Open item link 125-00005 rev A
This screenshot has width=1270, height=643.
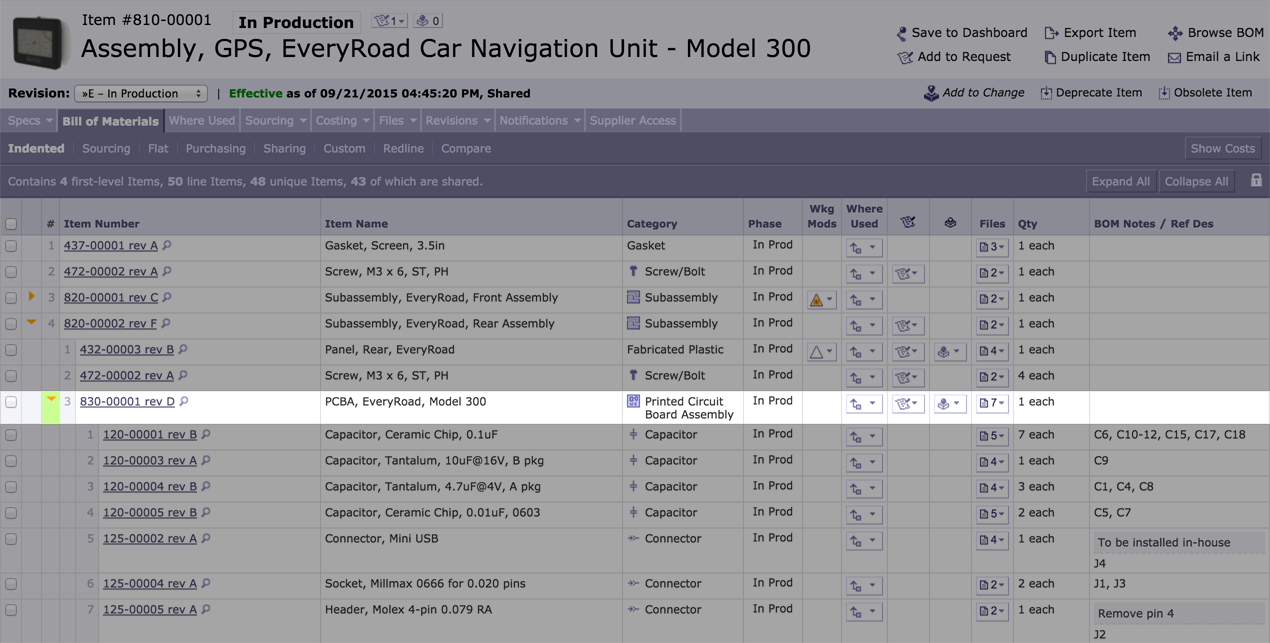pyautogui.click(x=150, y=610)
